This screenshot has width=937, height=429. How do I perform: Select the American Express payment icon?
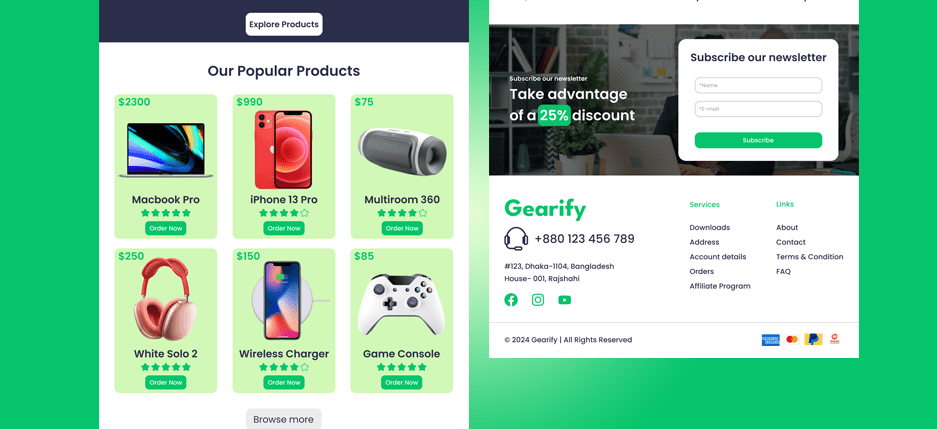coord(770,340)
